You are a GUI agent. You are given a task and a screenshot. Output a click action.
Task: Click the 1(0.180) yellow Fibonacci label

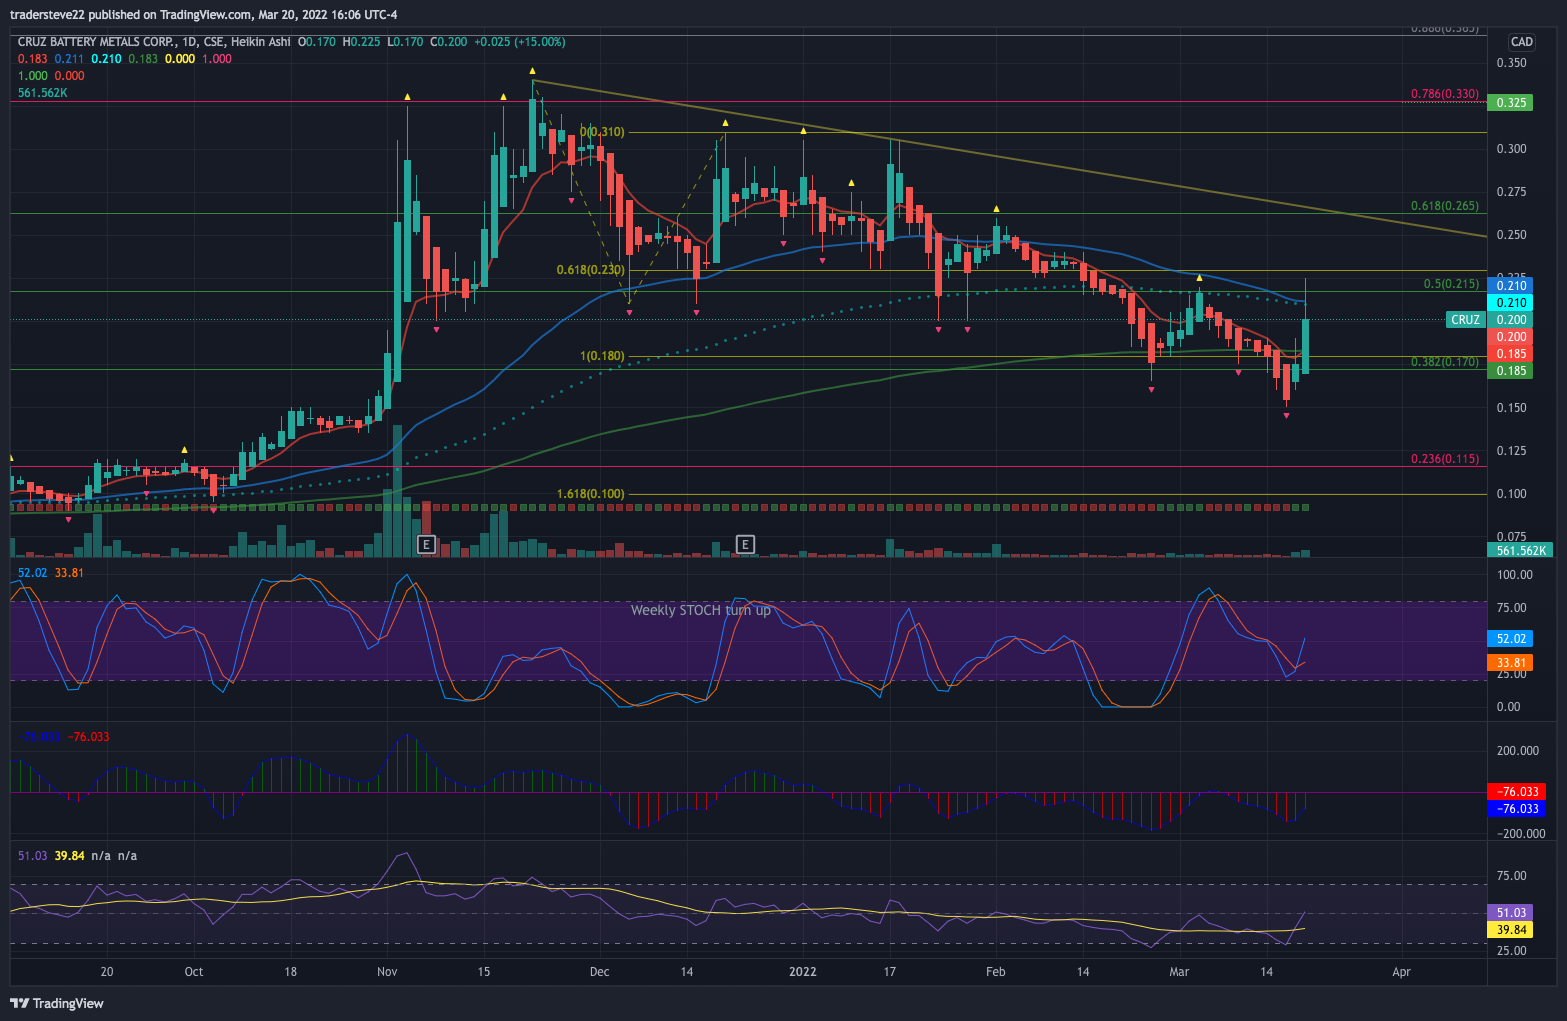pos(603,356)
